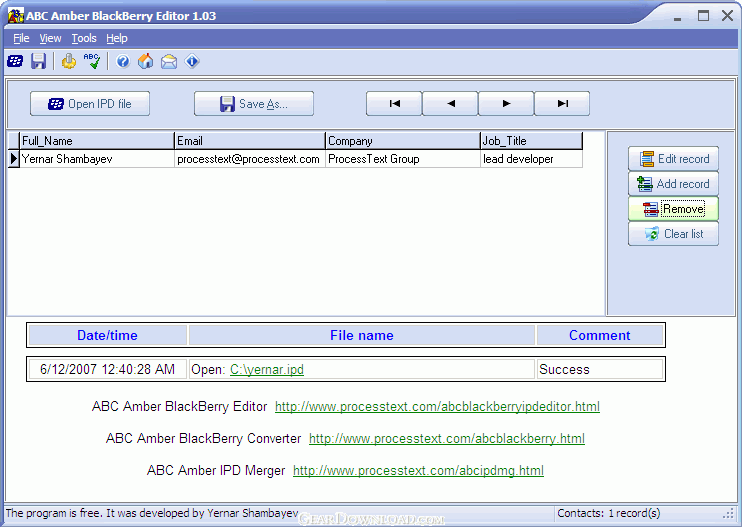Click the Contacts: 1 record(s) status text
Image resolution: width=742 pixels, height=527 pixels.
coord(609,513)
